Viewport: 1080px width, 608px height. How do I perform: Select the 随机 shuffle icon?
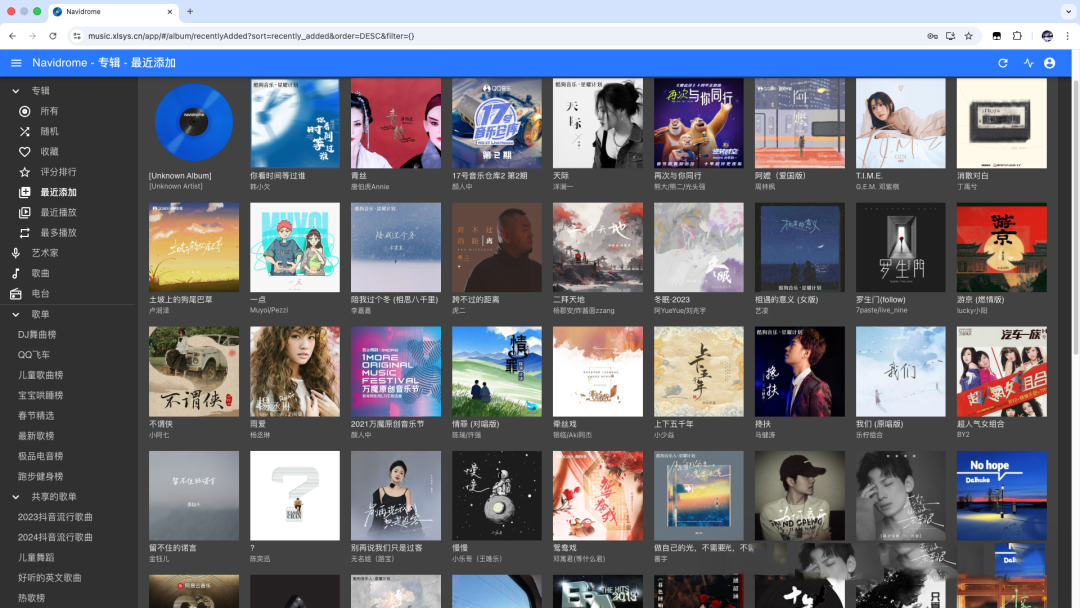click(x=25, y=131)
